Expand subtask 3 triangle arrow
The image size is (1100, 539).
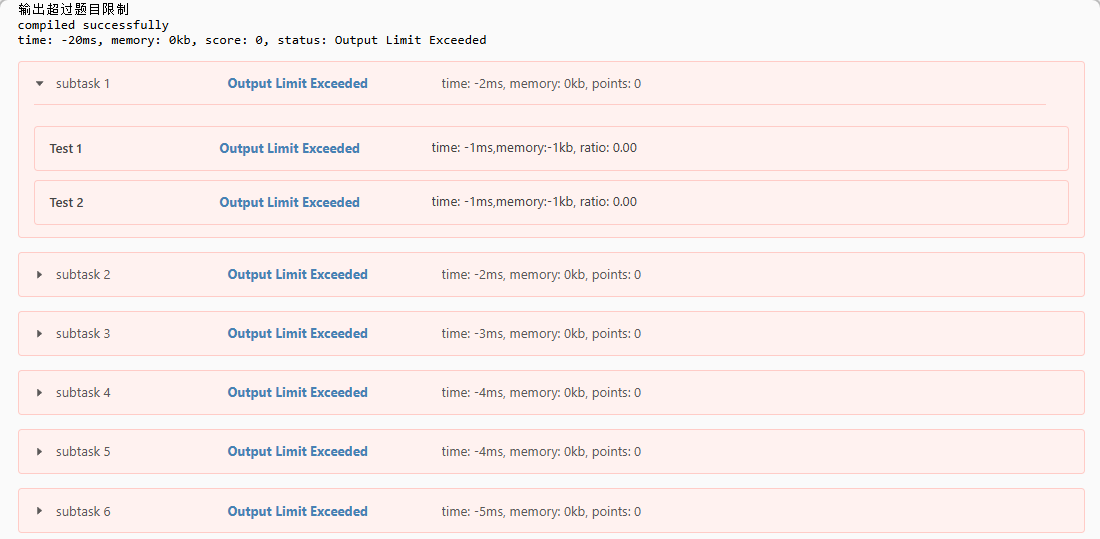(40, 333)
